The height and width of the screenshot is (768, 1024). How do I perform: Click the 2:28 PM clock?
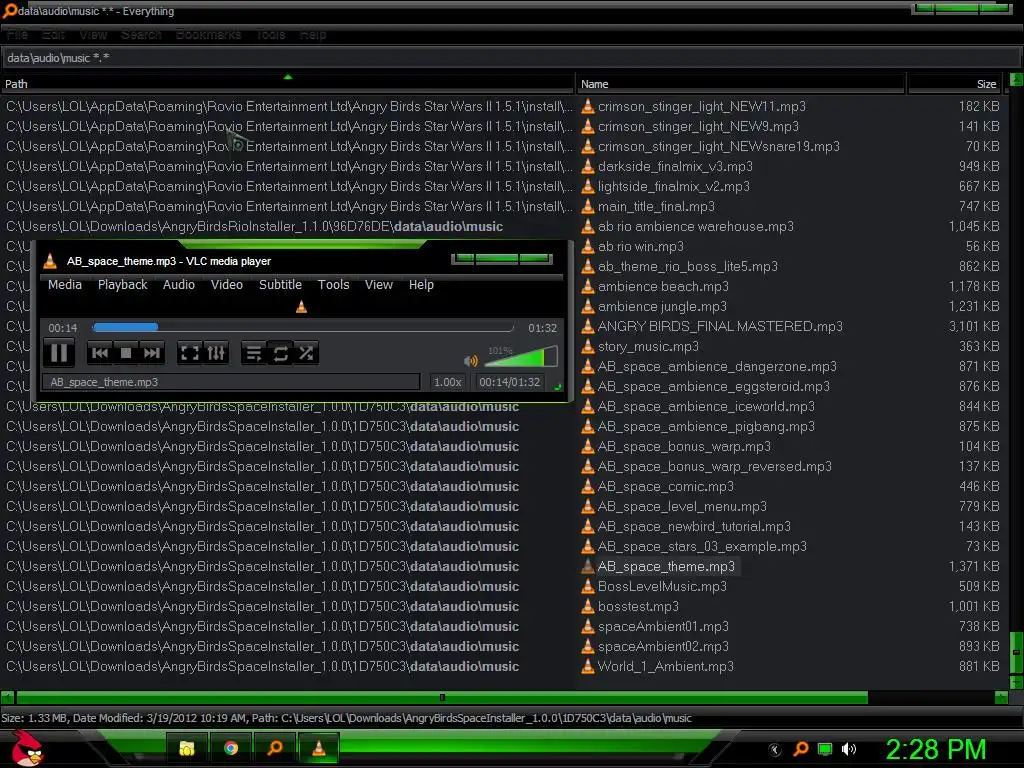936,749
